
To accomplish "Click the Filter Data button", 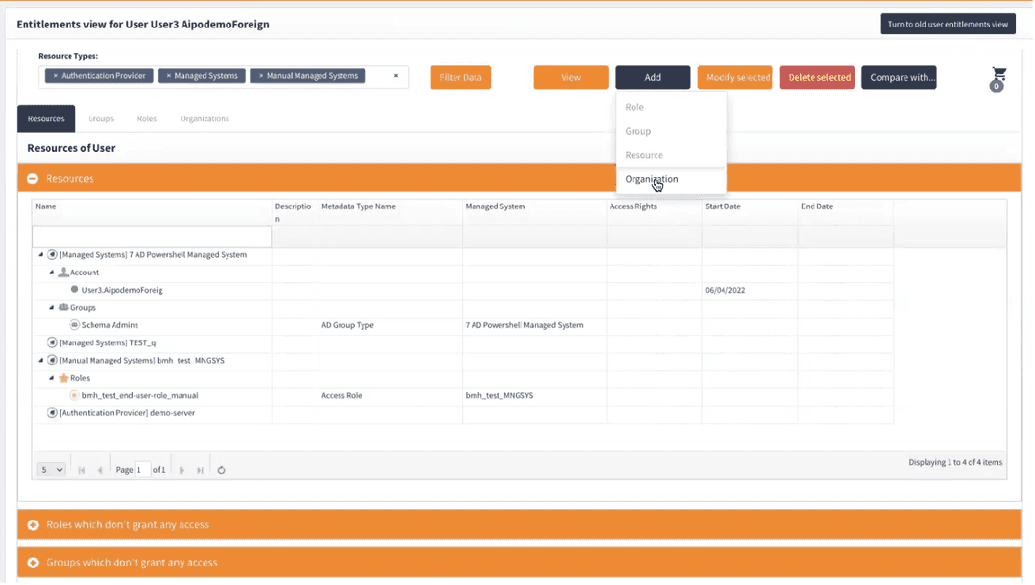I will tap(460, 76).
